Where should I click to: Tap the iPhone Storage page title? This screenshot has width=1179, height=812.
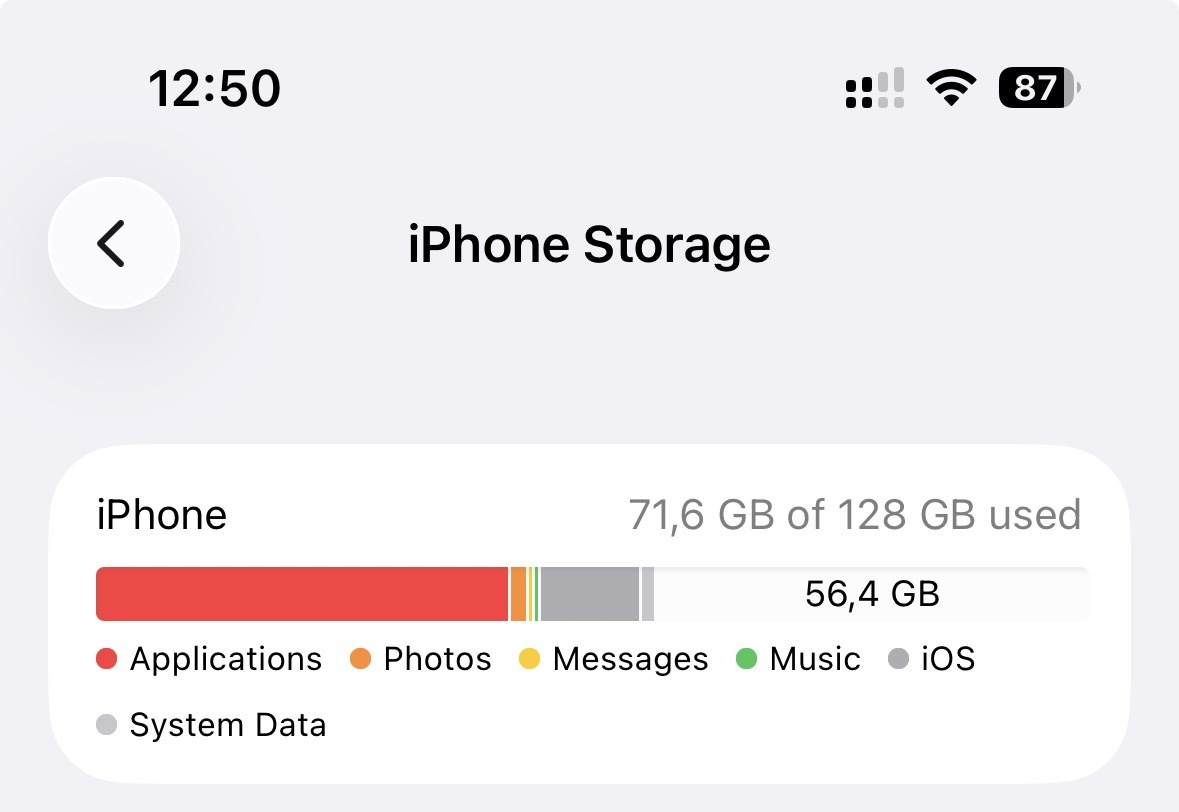[x=589, y=244]
